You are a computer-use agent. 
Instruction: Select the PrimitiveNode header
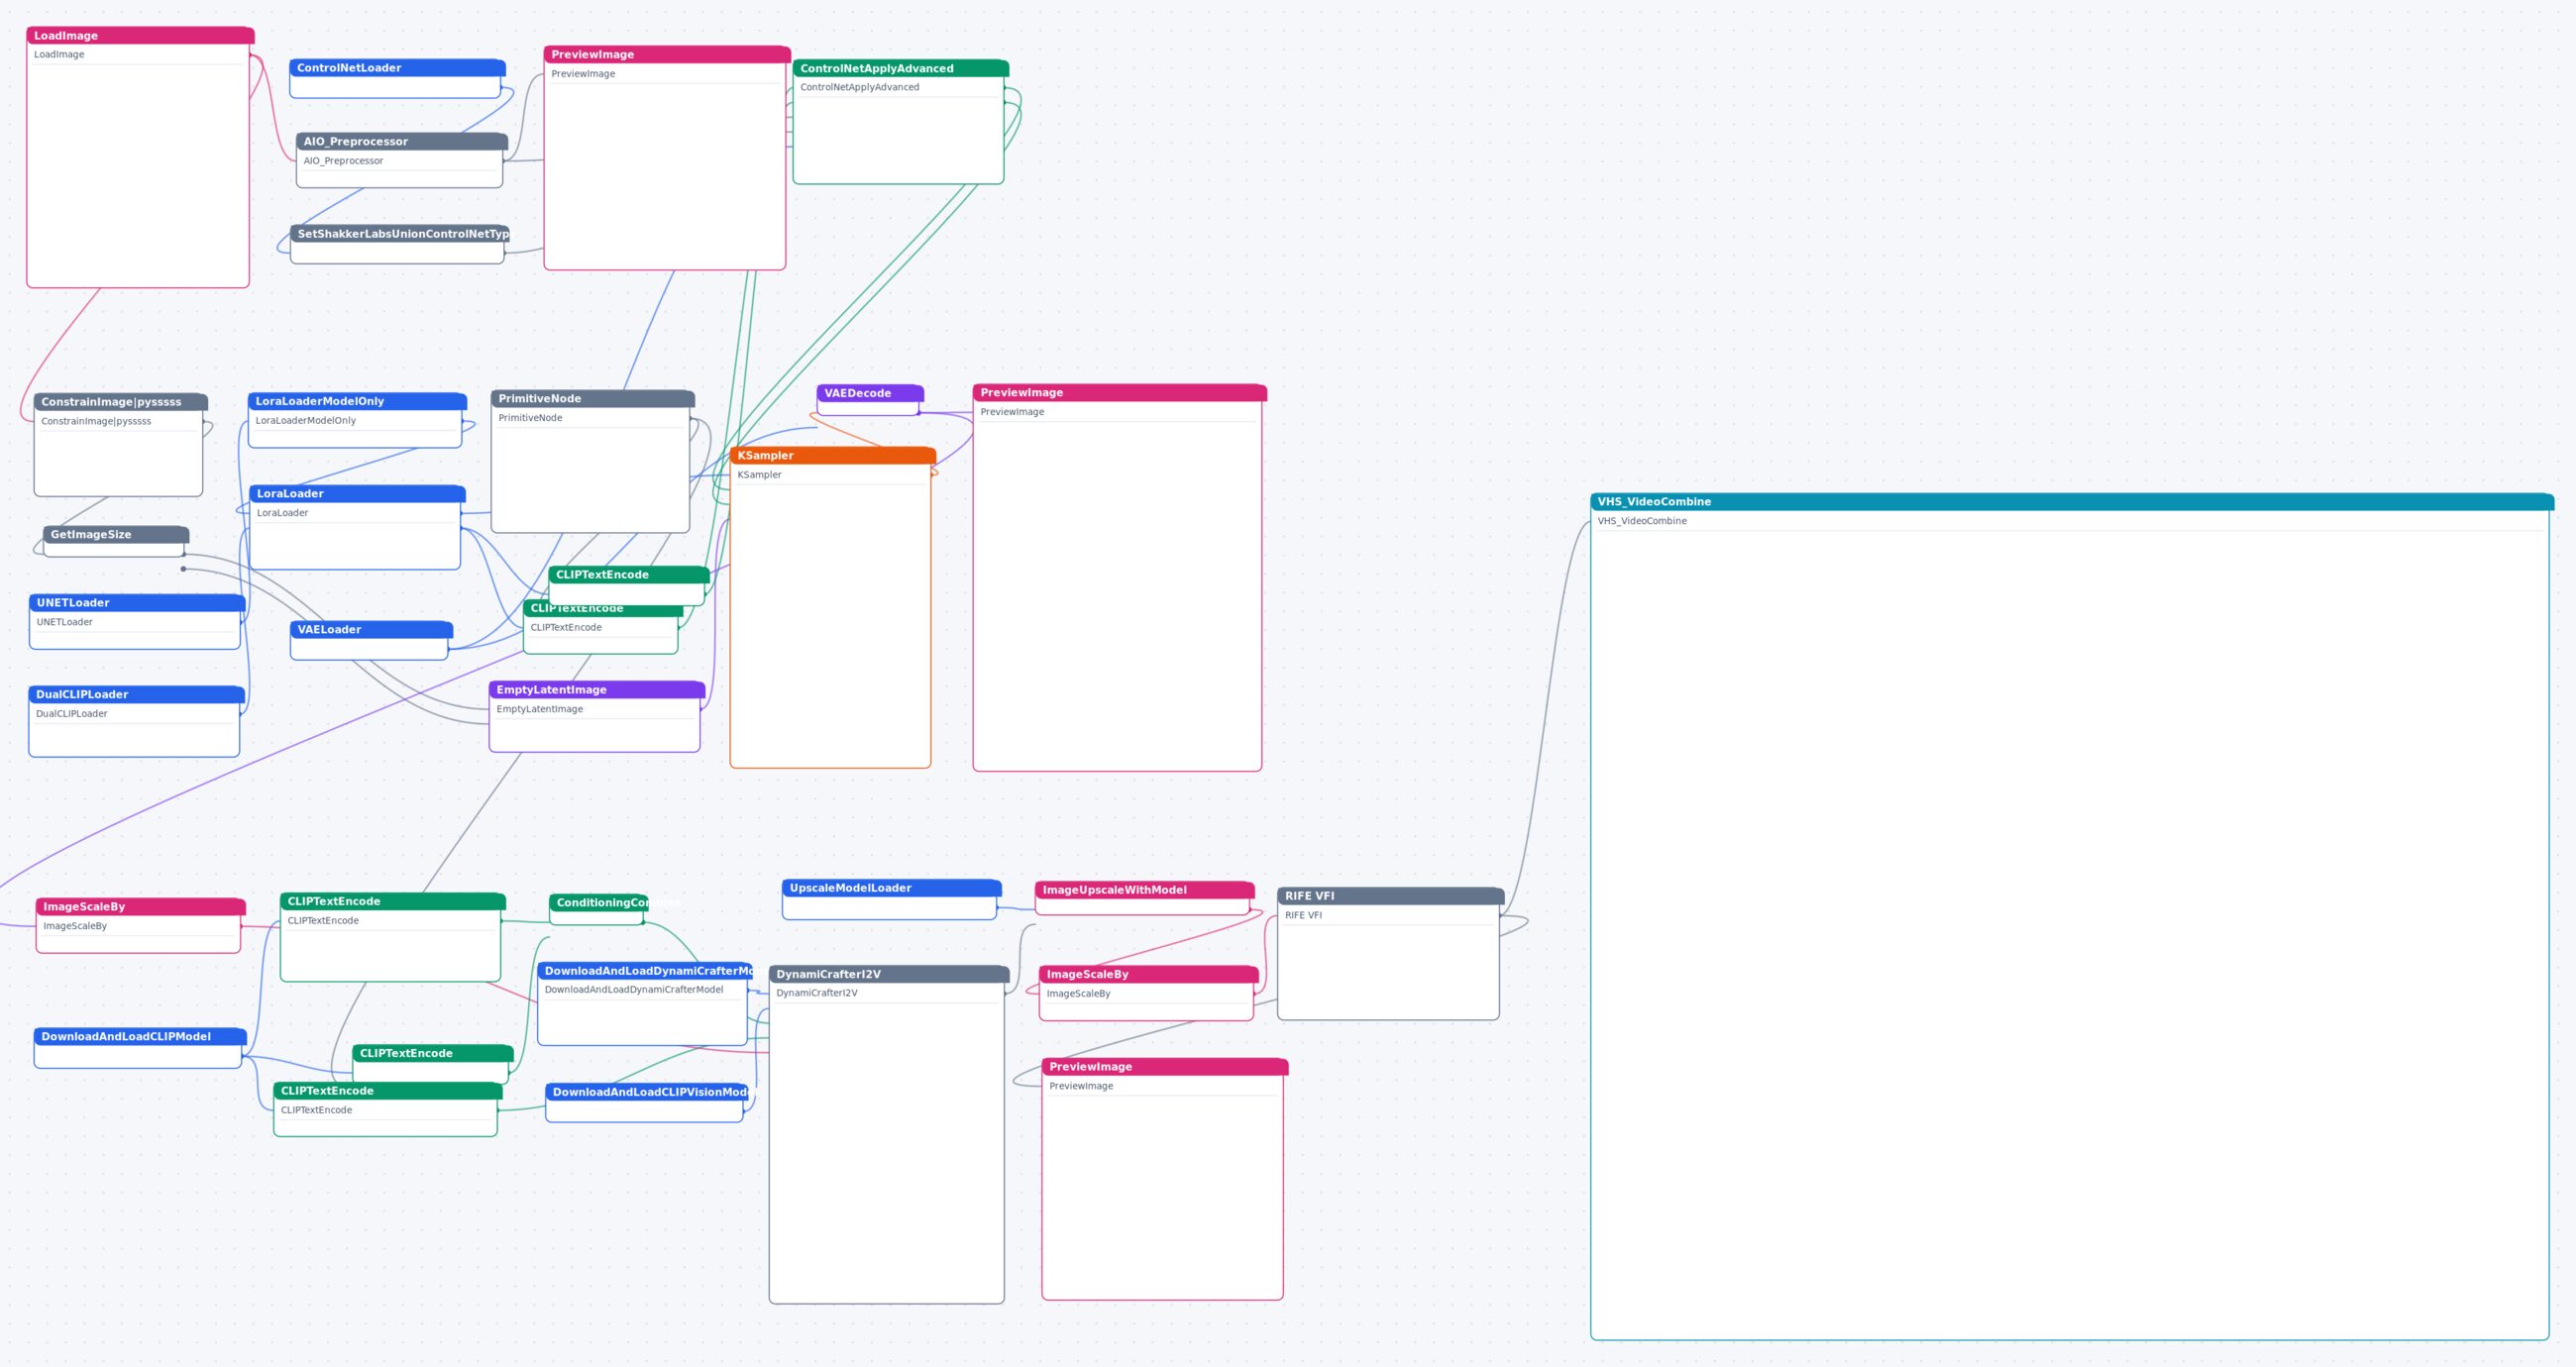point(592,399)
